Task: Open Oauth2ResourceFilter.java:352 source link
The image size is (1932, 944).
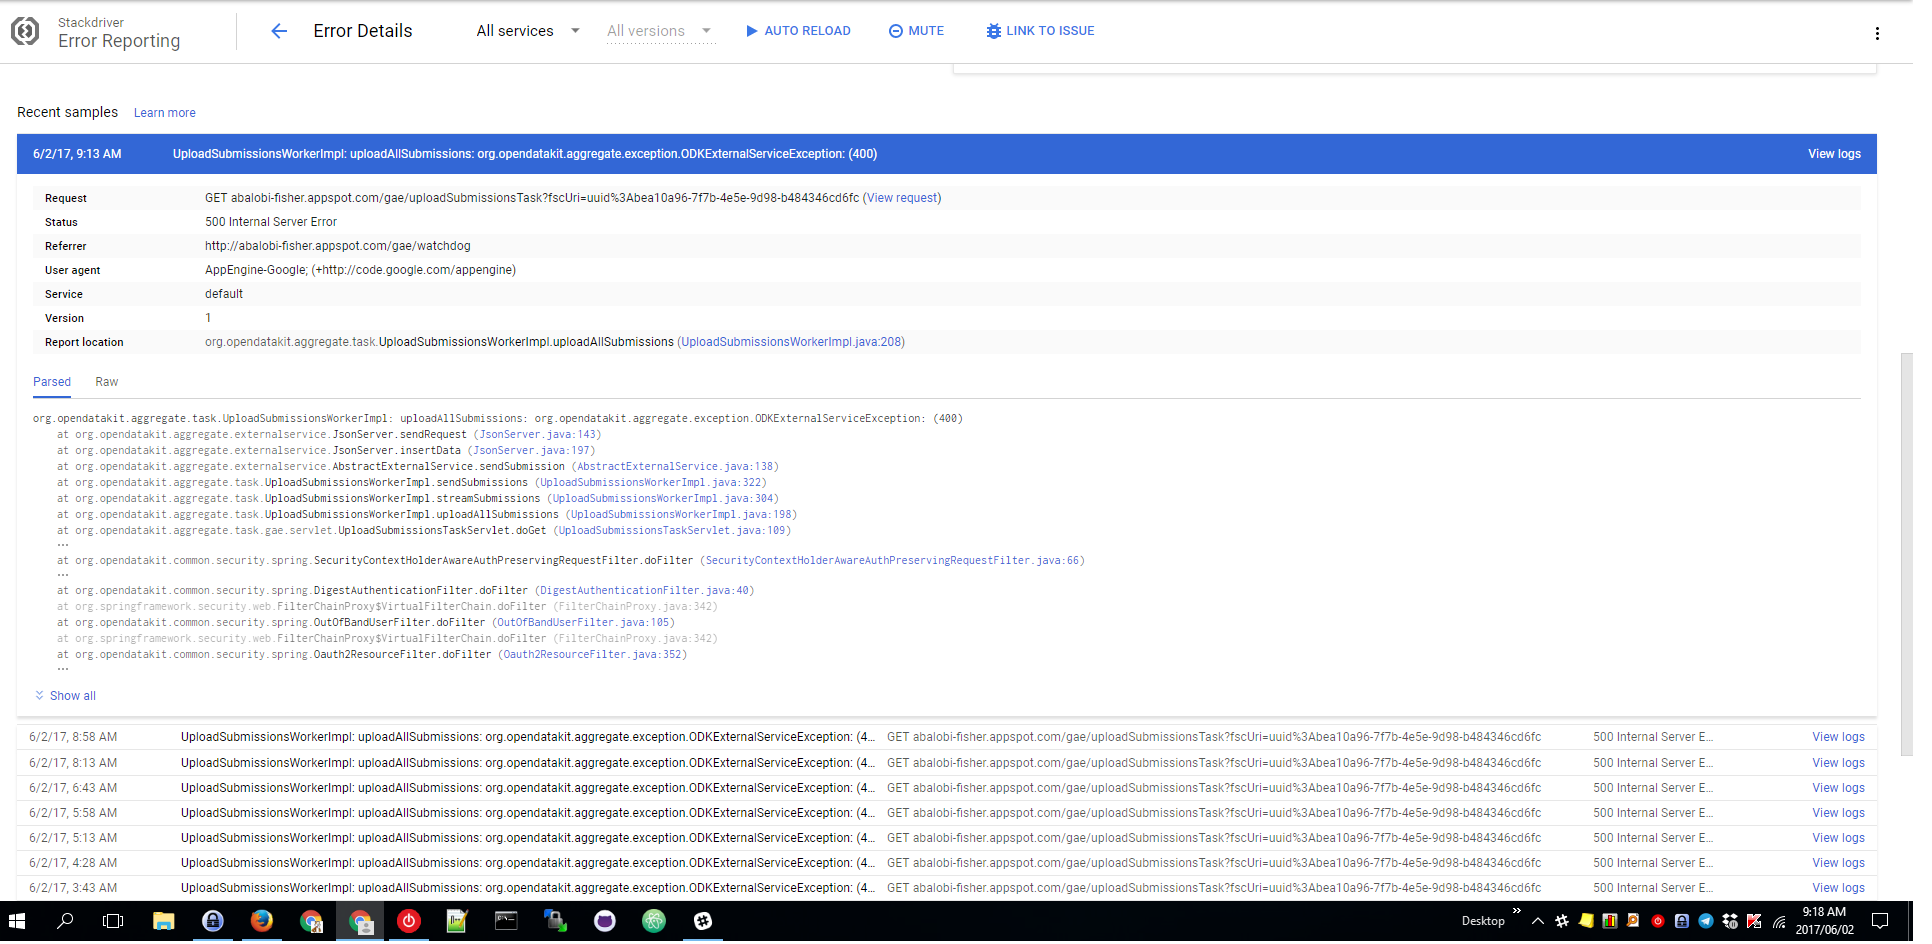Action: tap(592, 655)
